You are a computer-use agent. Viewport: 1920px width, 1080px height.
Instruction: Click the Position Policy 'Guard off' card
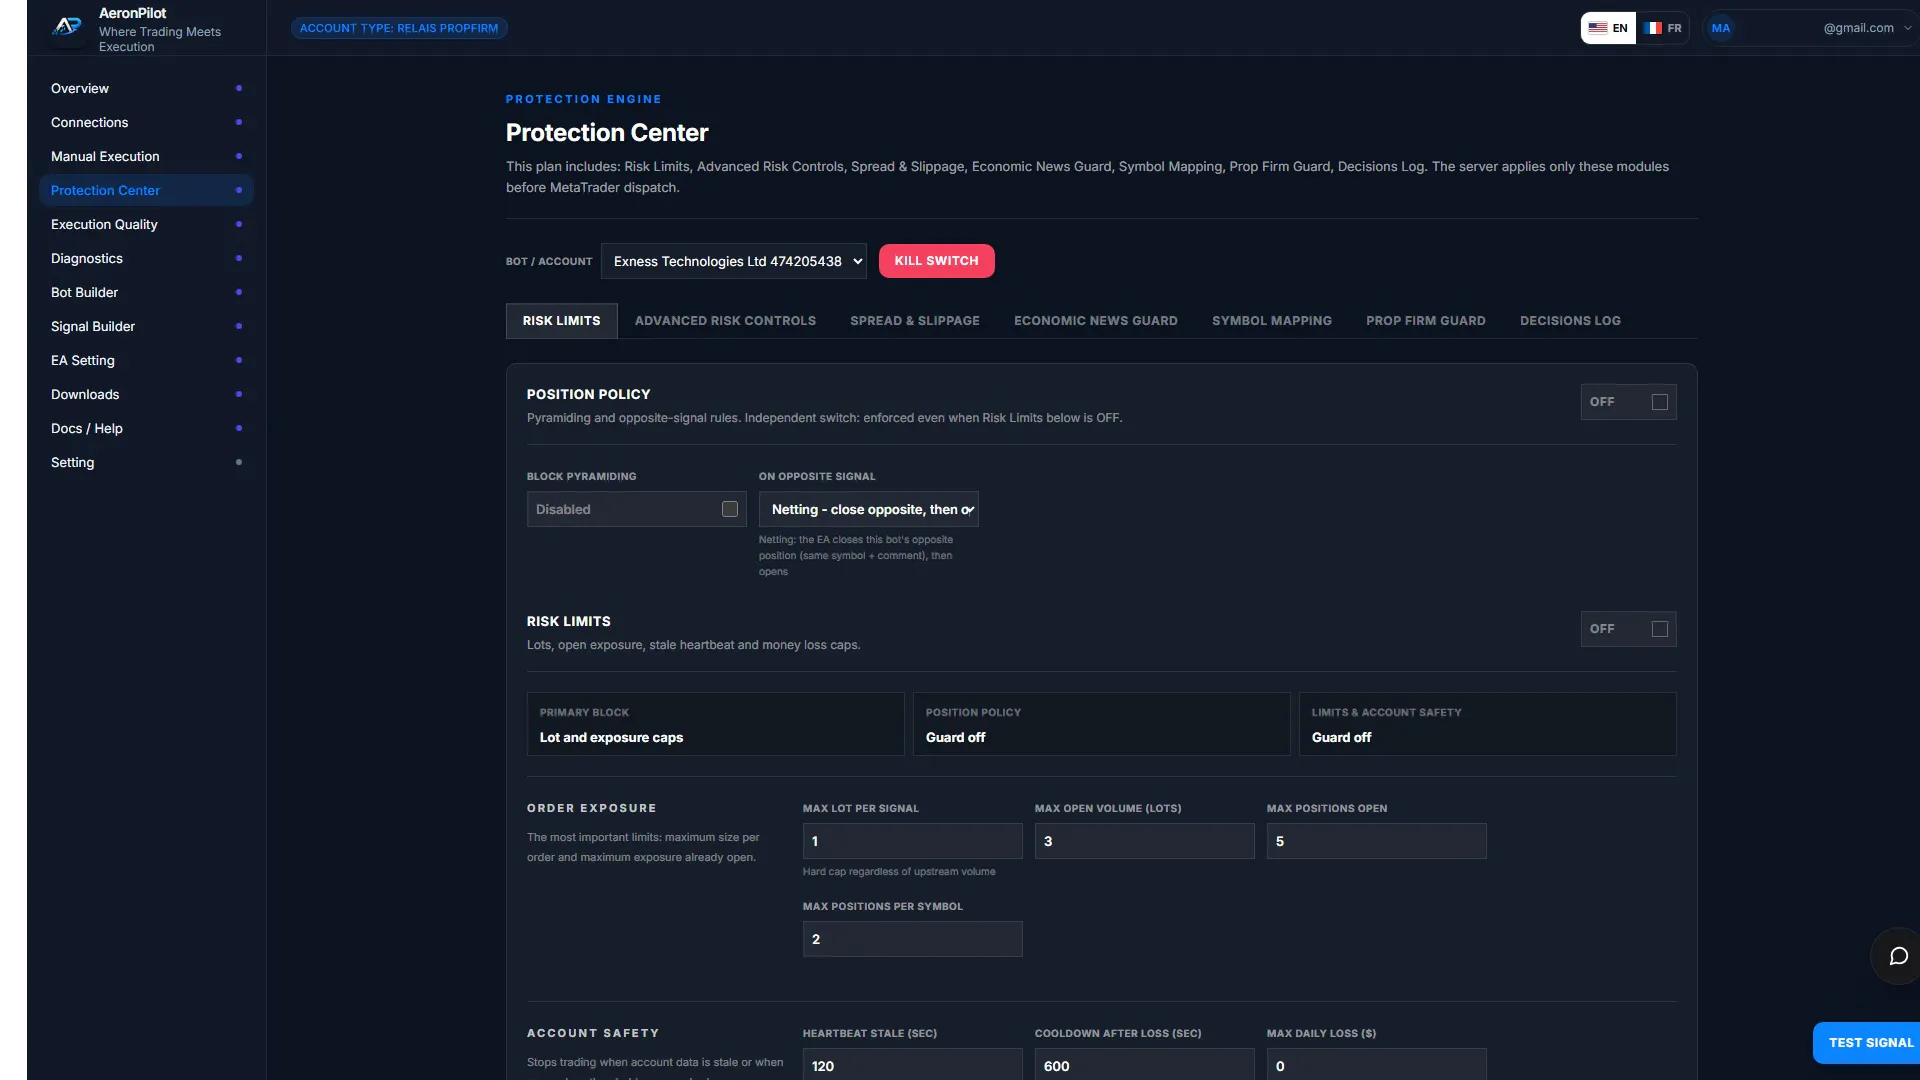pyautogui.click(x=1101, y=724)
